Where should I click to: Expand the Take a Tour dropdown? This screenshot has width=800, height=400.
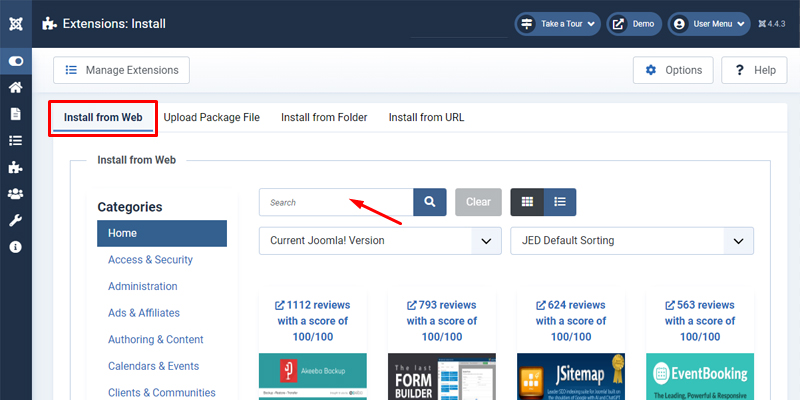[x=557, y=22]
